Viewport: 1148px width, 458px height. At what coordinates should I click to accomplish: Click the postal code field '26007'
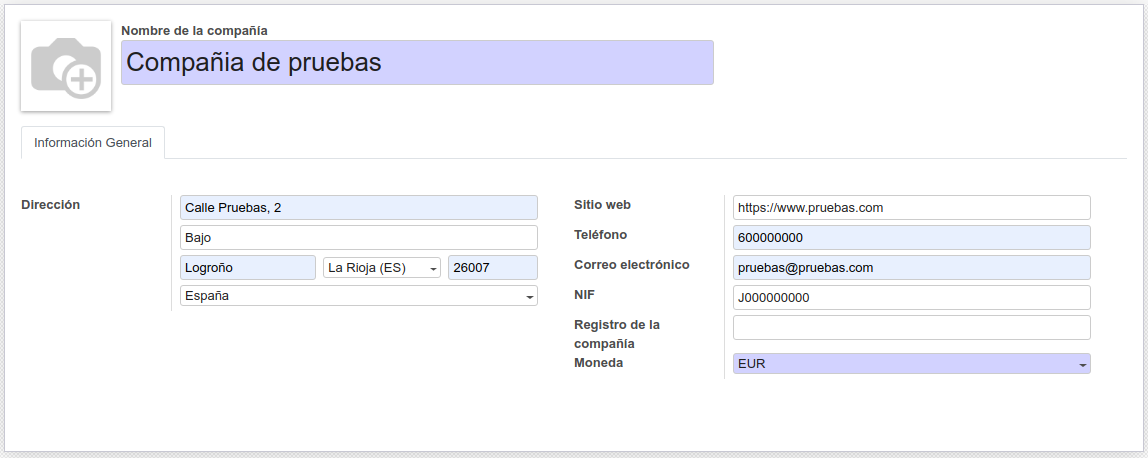pos(492,268)
